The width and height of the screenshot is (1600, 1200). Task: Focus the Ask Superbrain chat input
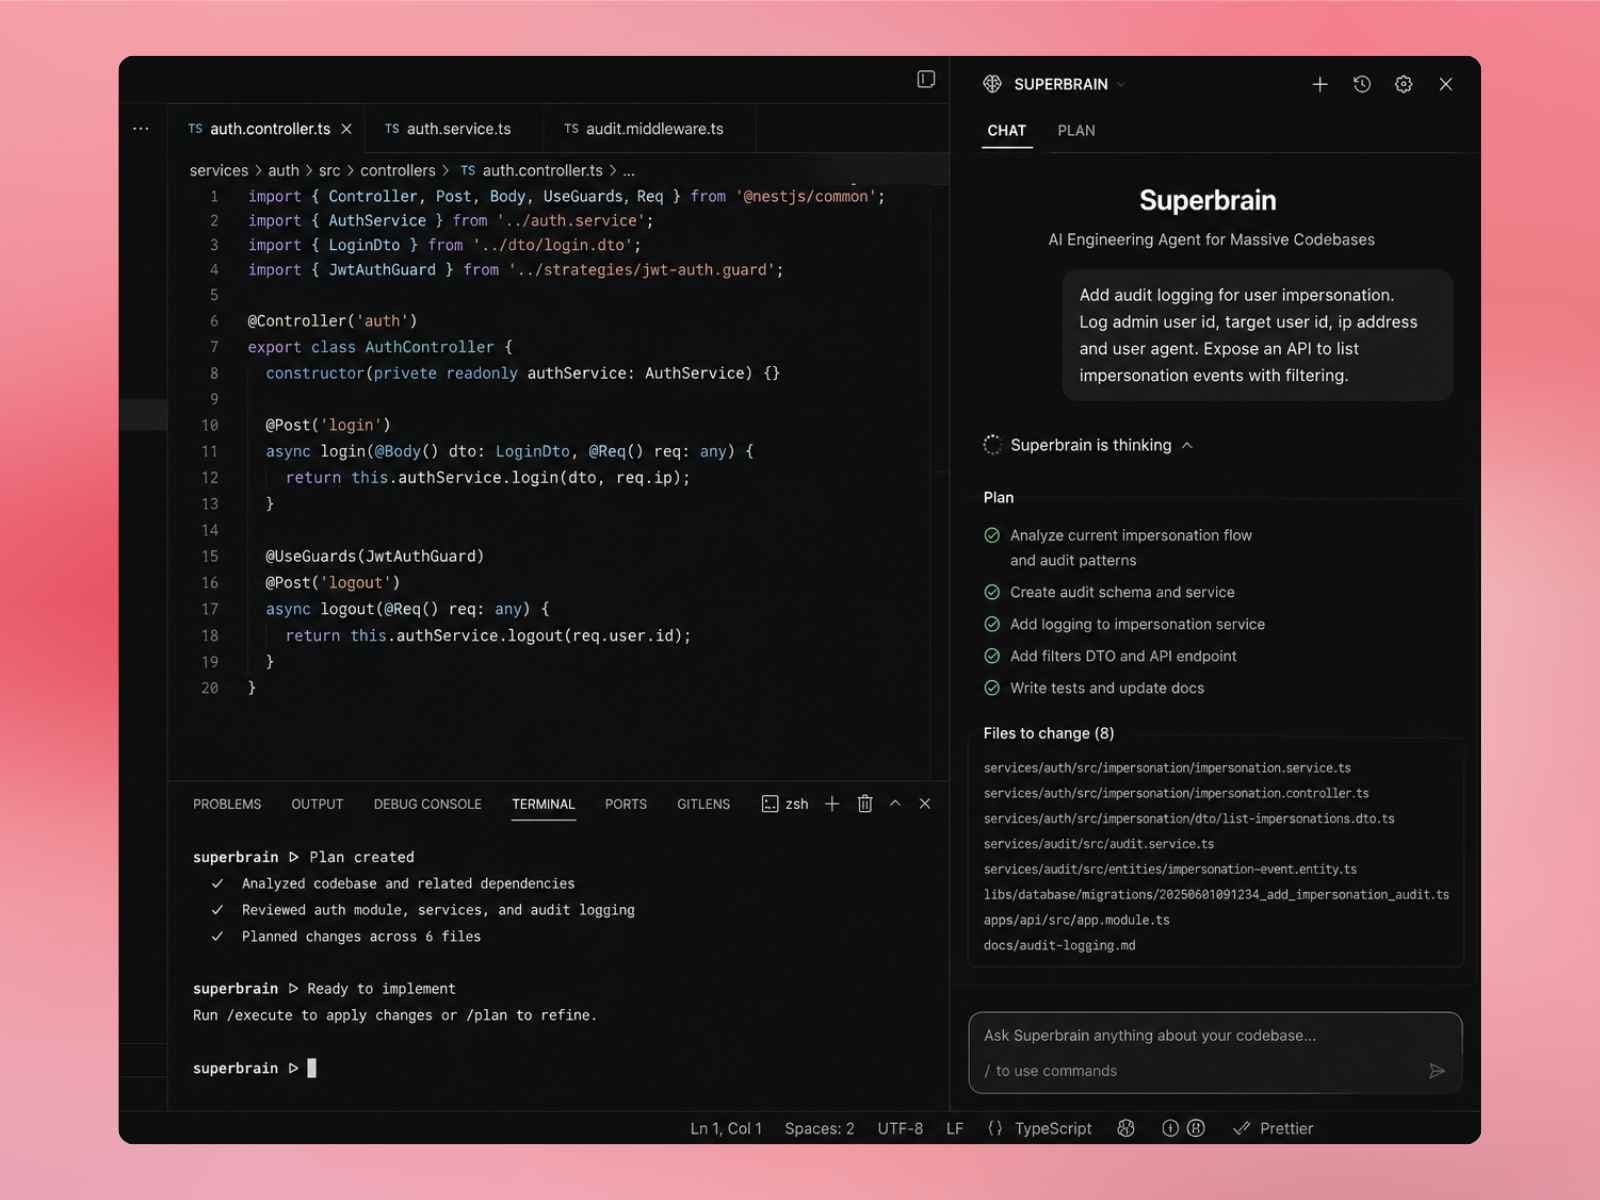point(1215,1053)
